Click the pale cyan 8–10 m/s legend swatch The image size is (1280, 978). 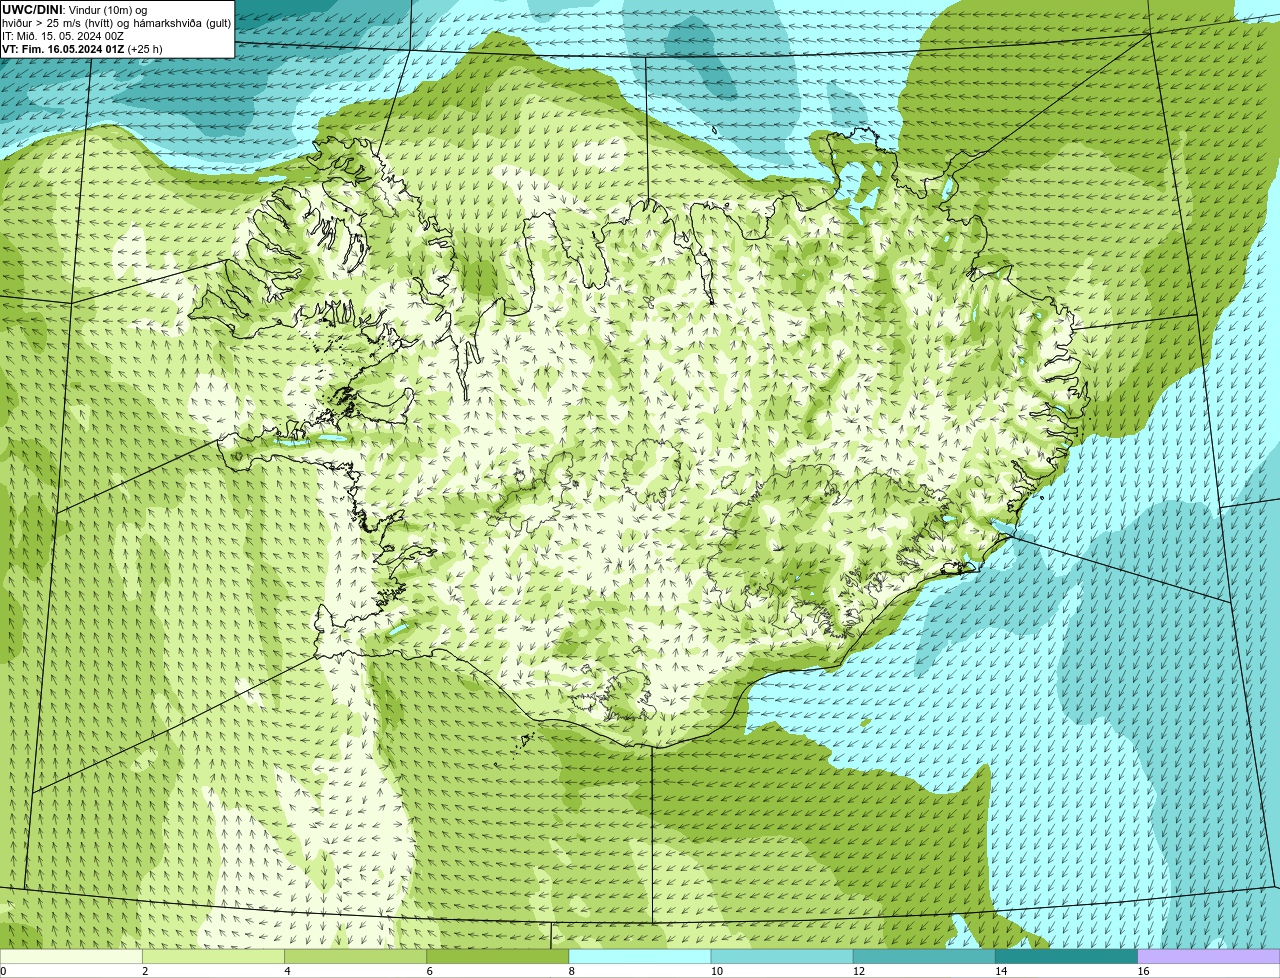click(640, 956)
